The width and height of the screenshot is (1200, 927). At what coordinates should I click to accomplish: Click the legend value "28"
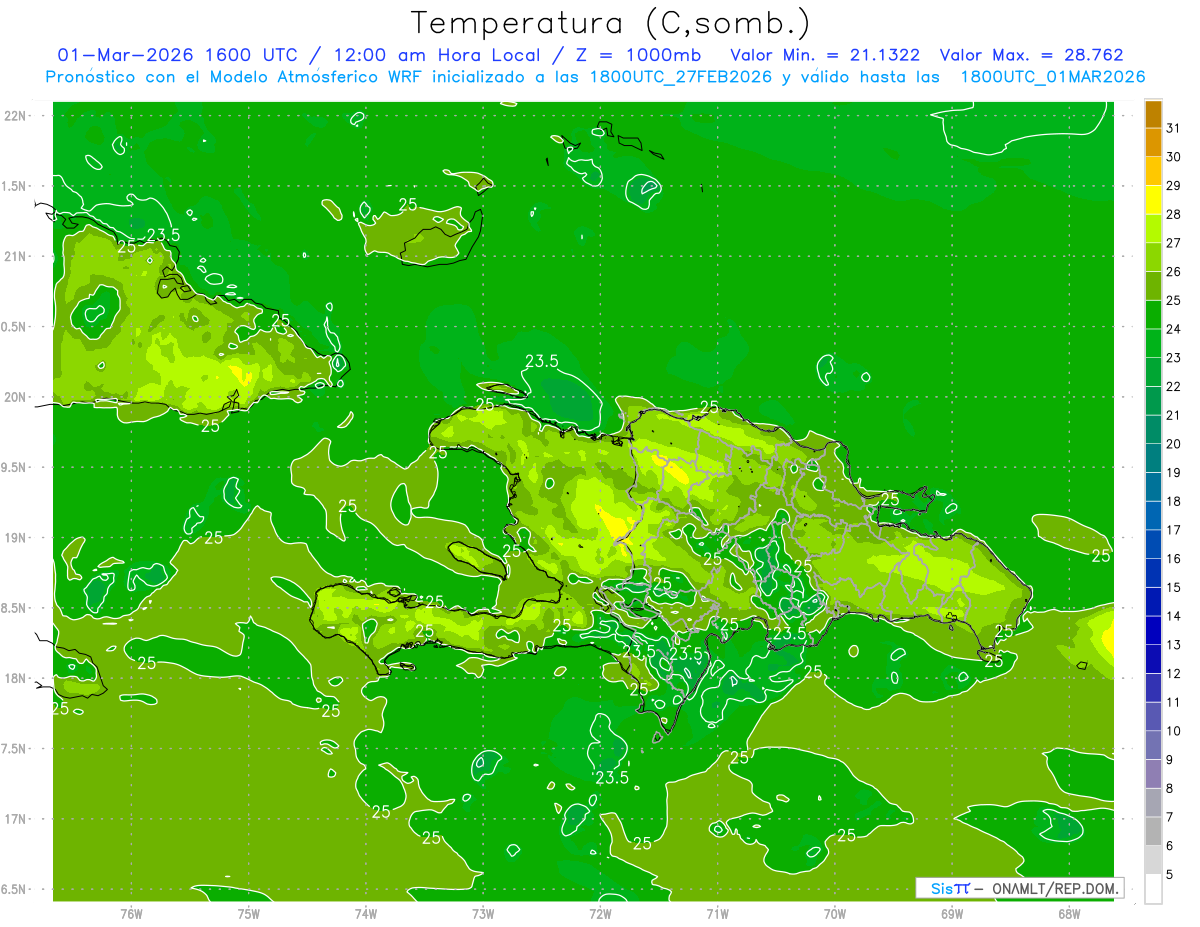pos(1174,214)
